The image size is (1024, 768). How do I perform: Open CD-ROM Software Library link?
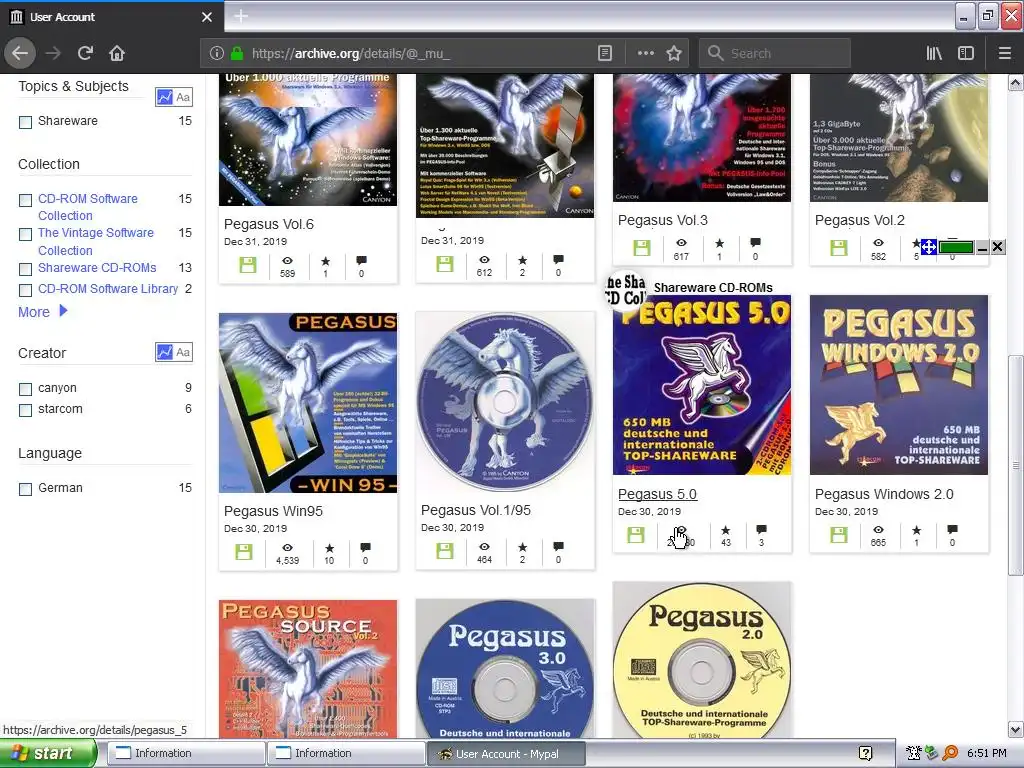click(108, 289)
